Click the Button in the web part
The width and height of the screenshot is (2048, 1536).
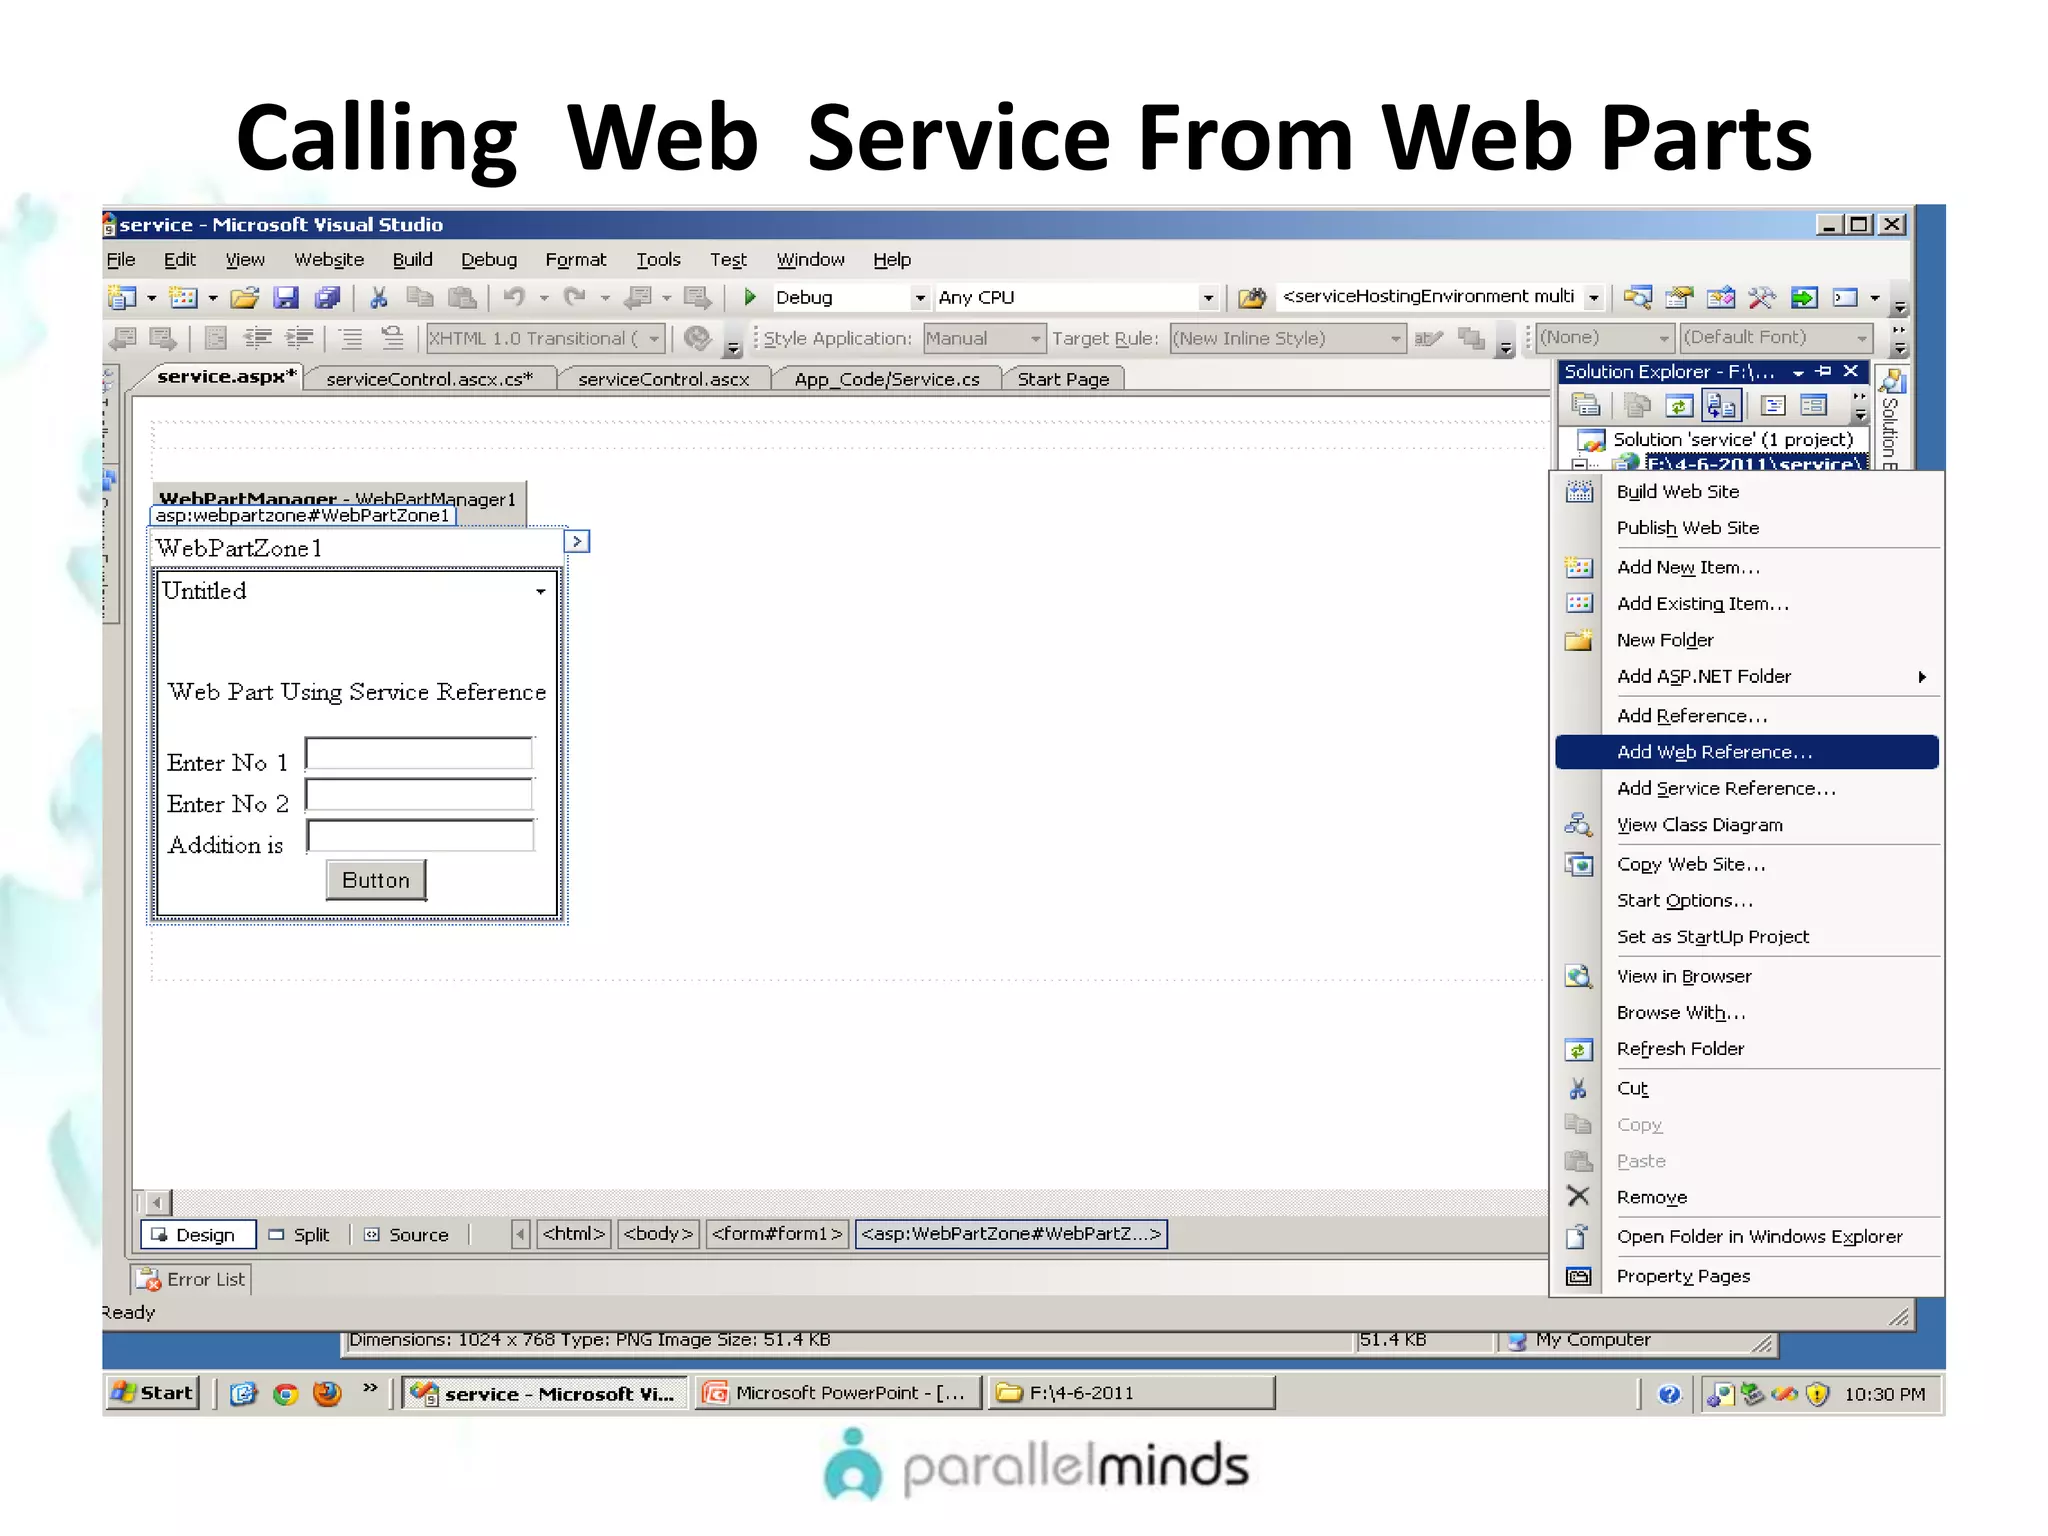point(376,880)
